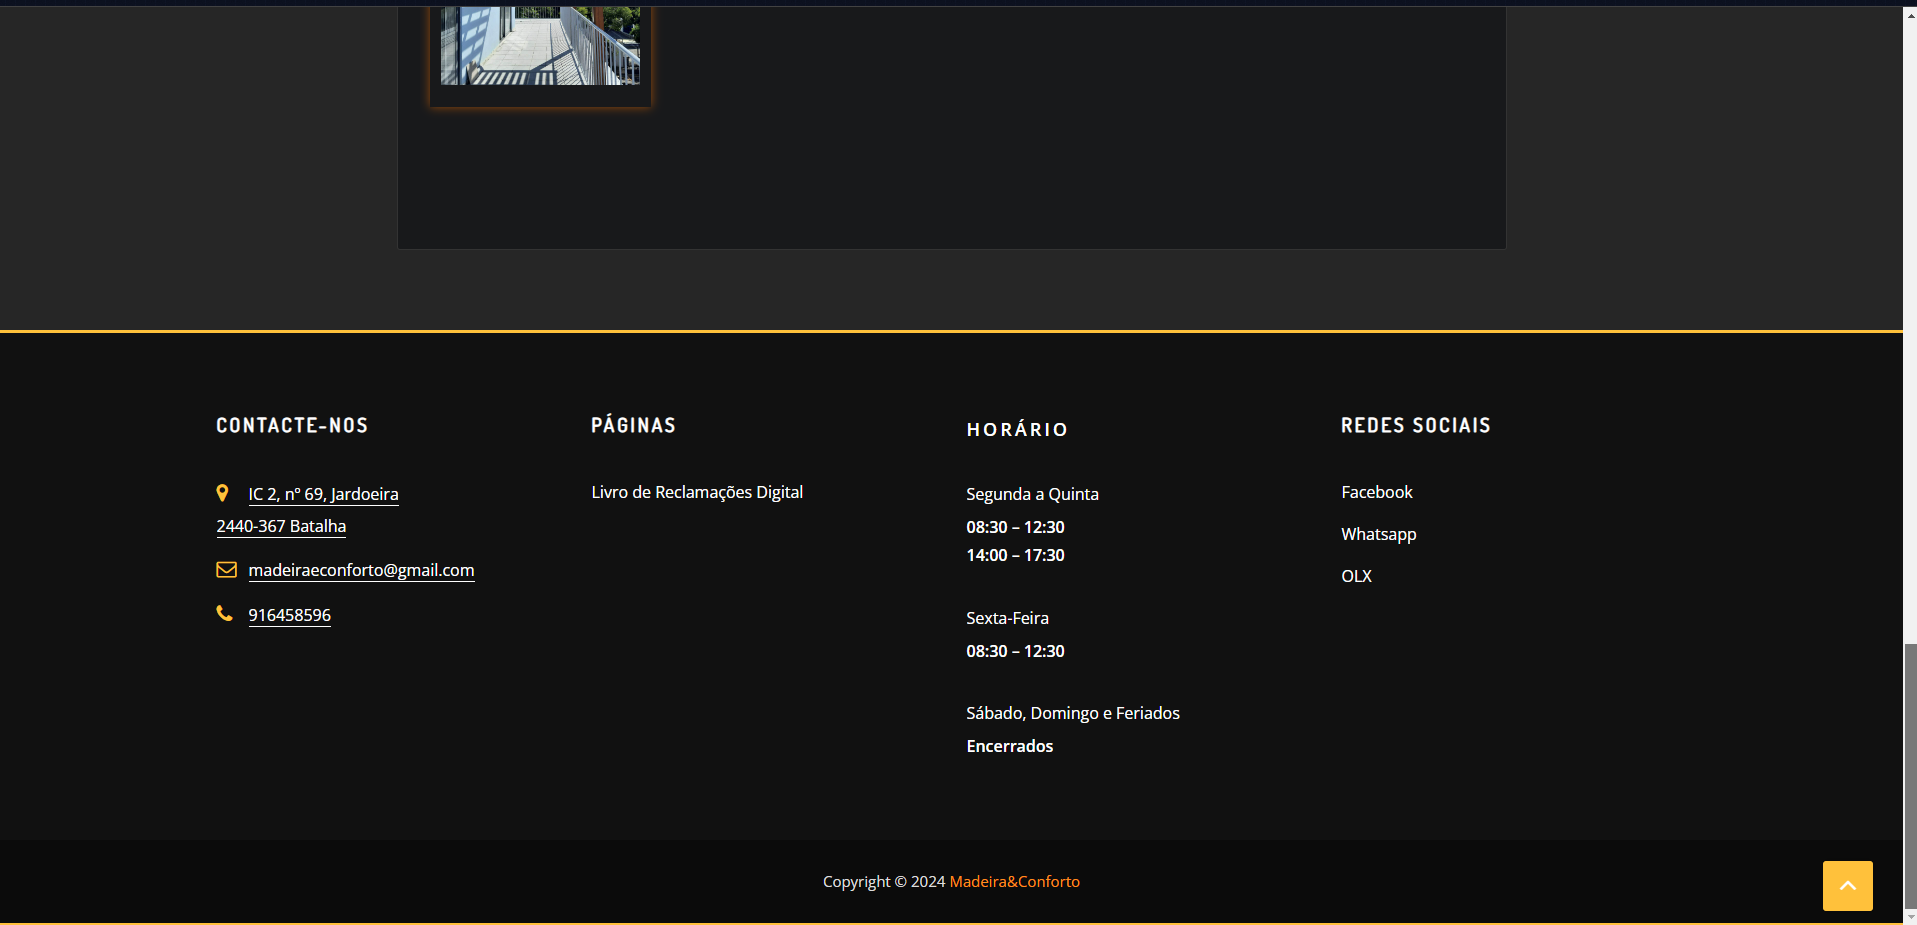
Task: Click Madeira&Conforto in the copyright line
Action: [x=1014, y=881]
